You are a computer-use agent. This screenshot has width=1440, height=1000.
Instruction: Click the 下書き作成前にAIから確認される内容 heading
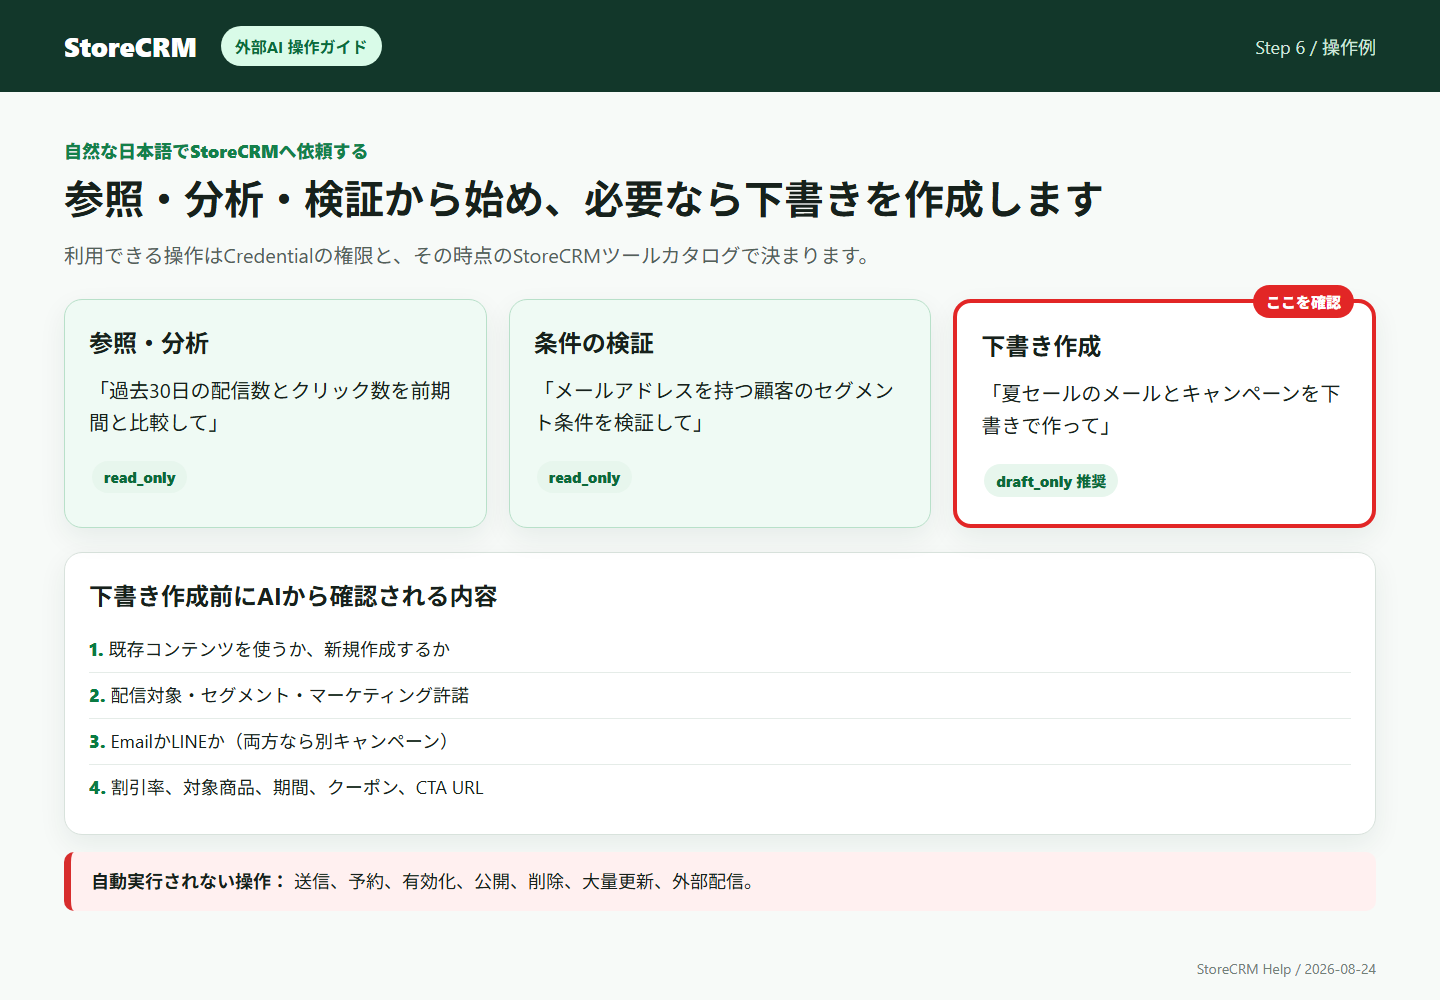pyautogui.click(x=293, y=596)
